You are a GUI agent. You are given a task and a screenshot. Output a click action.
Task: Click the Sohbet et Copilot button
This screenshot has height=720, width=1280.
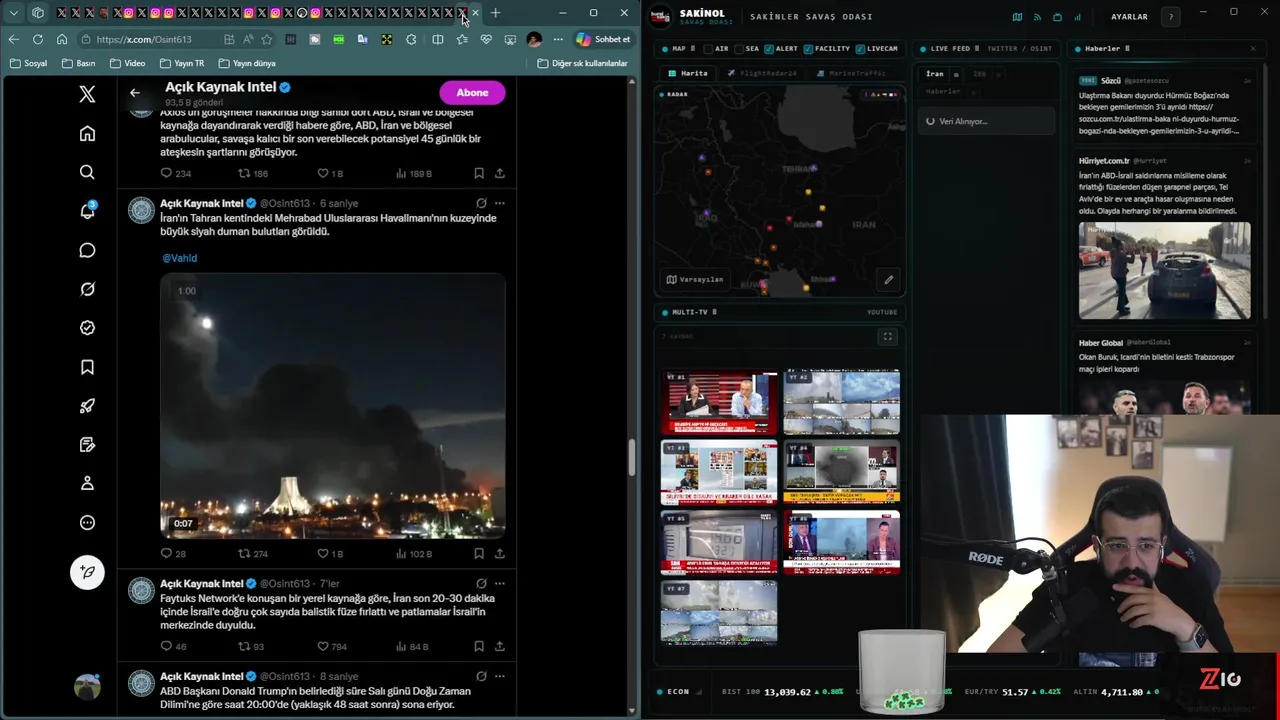pos(603,39)
